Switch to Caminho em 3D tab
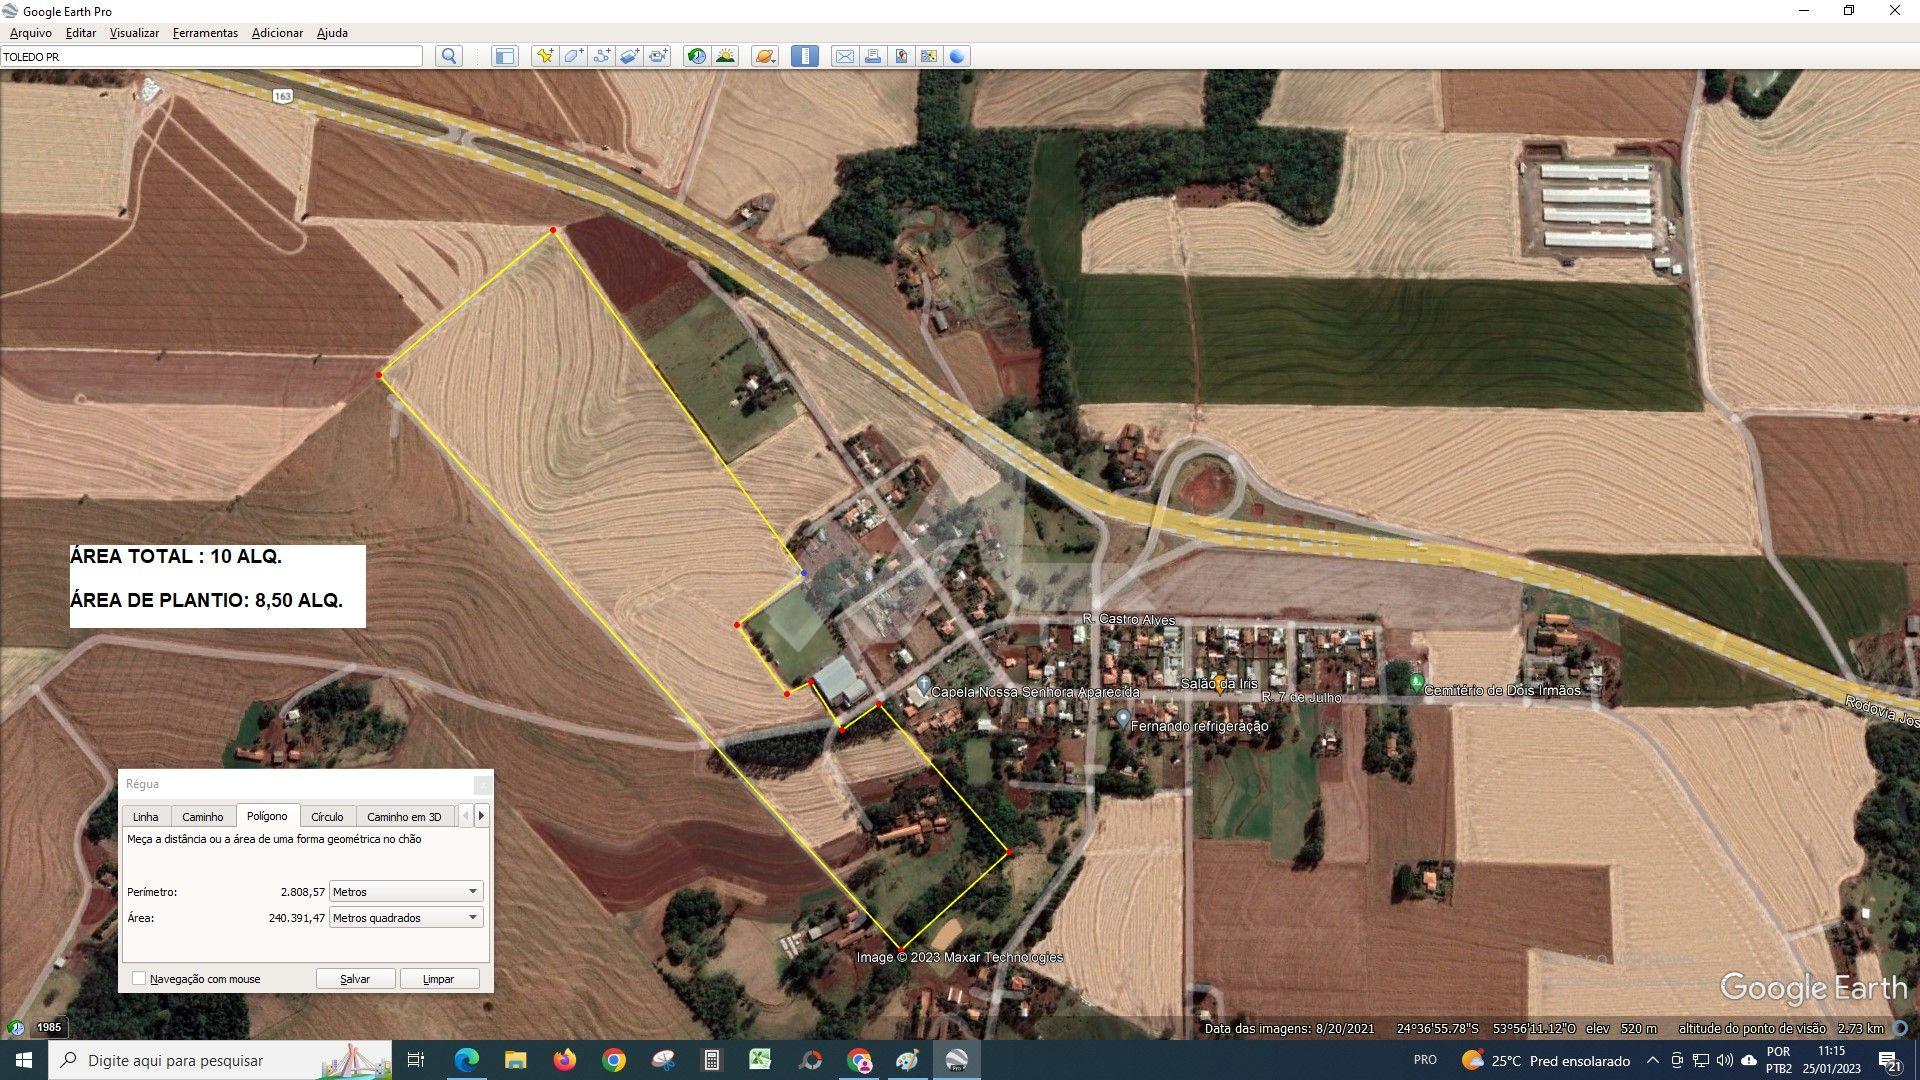The image size is (1920, 1080). 404,817
